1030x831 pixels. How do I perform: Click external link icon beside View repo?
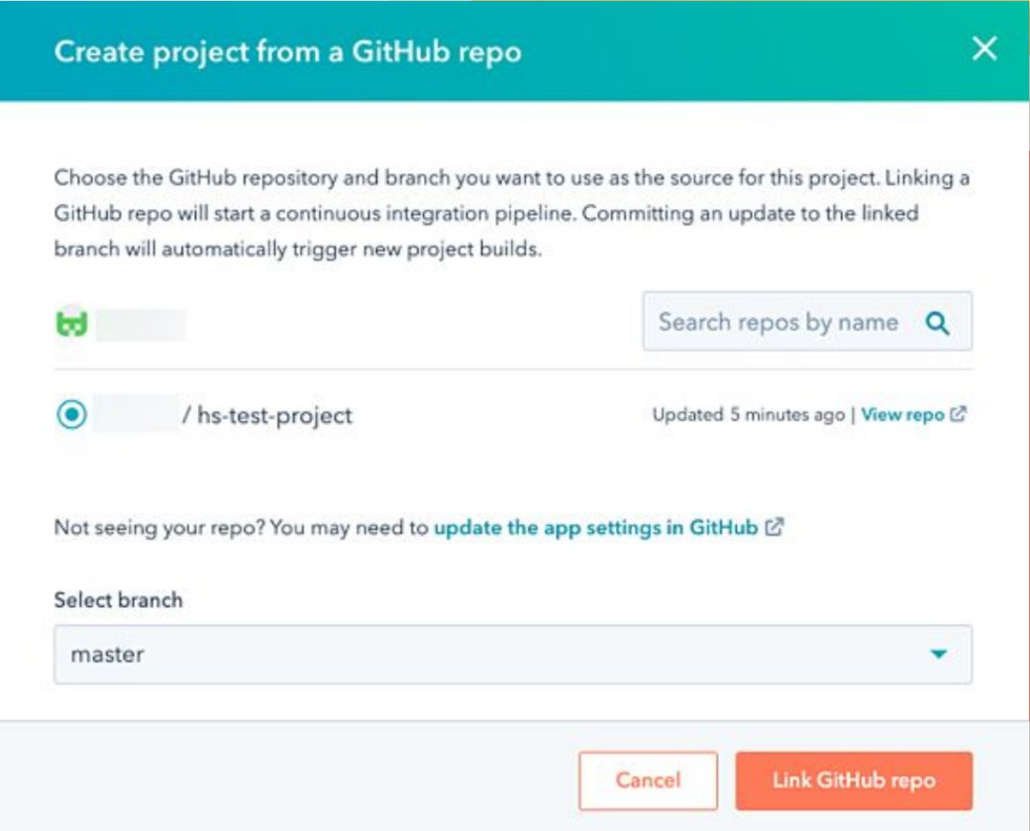pos(958,414)
